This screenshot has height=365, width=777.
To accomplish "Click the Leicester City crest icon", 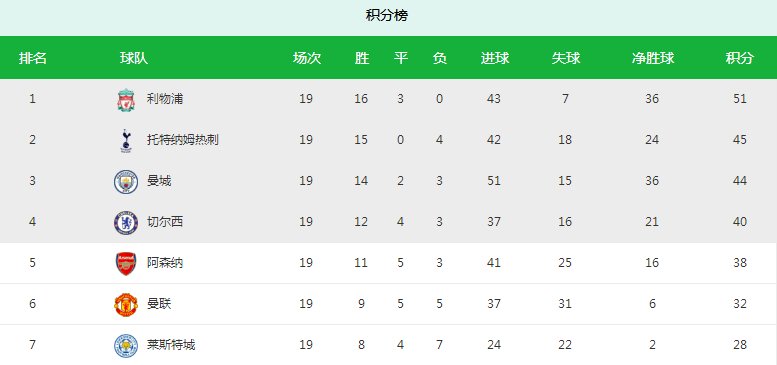I will point(126,346).
